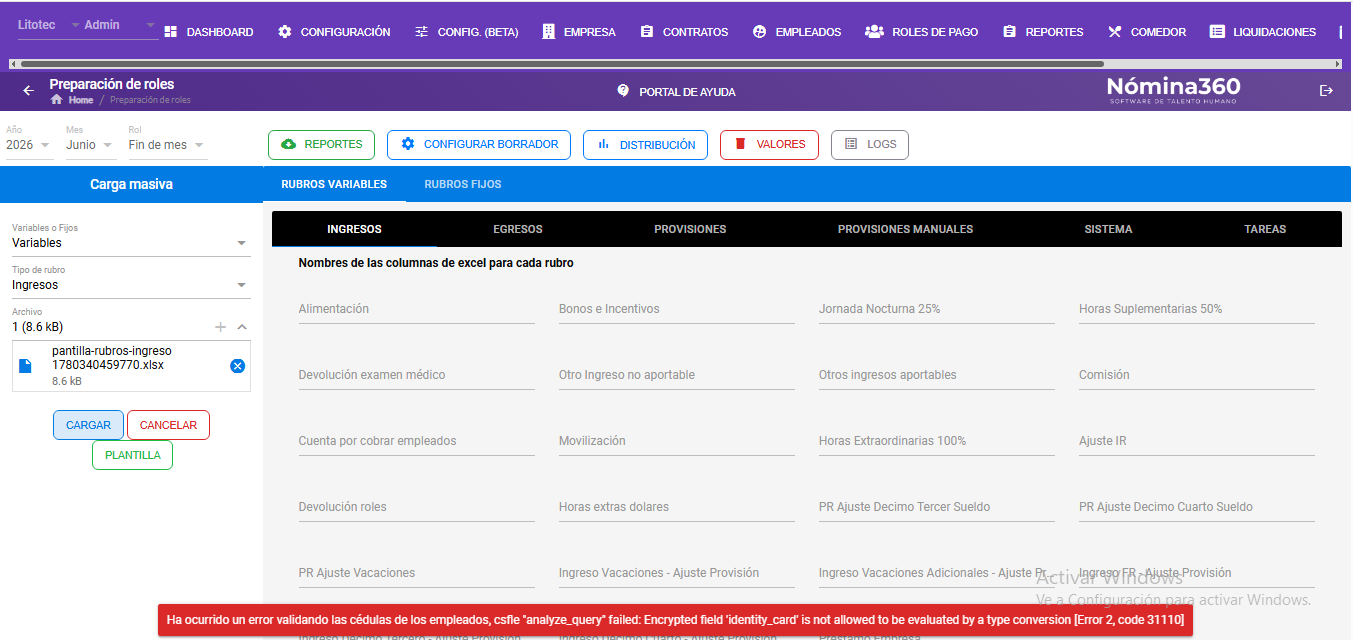Click the logout icon at top right
1353x640 pixels.
1327,91
